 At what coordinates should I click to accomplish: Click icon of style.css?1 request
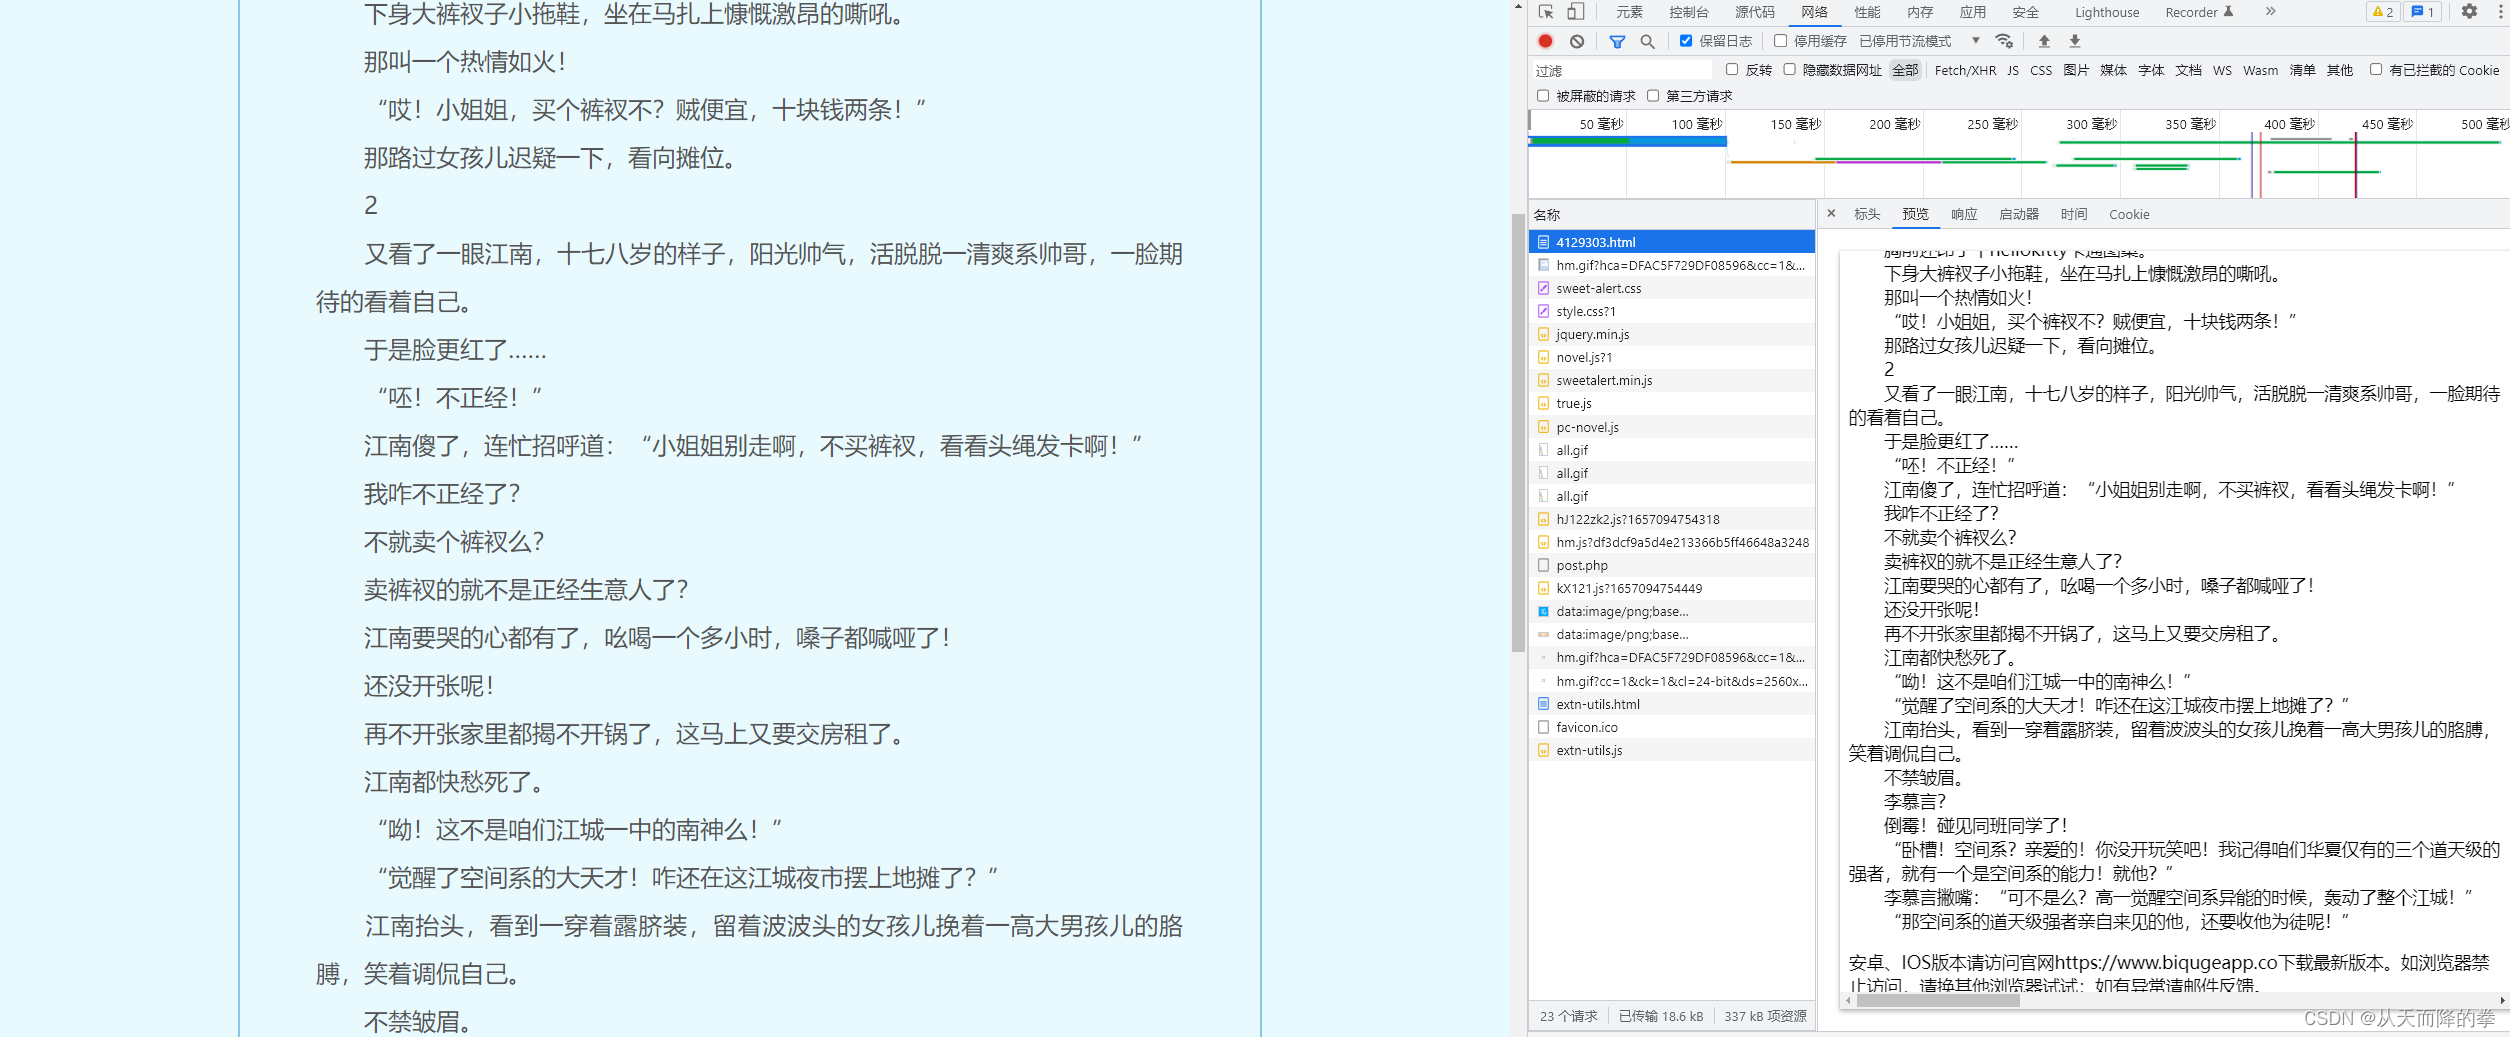point(1543,311)
